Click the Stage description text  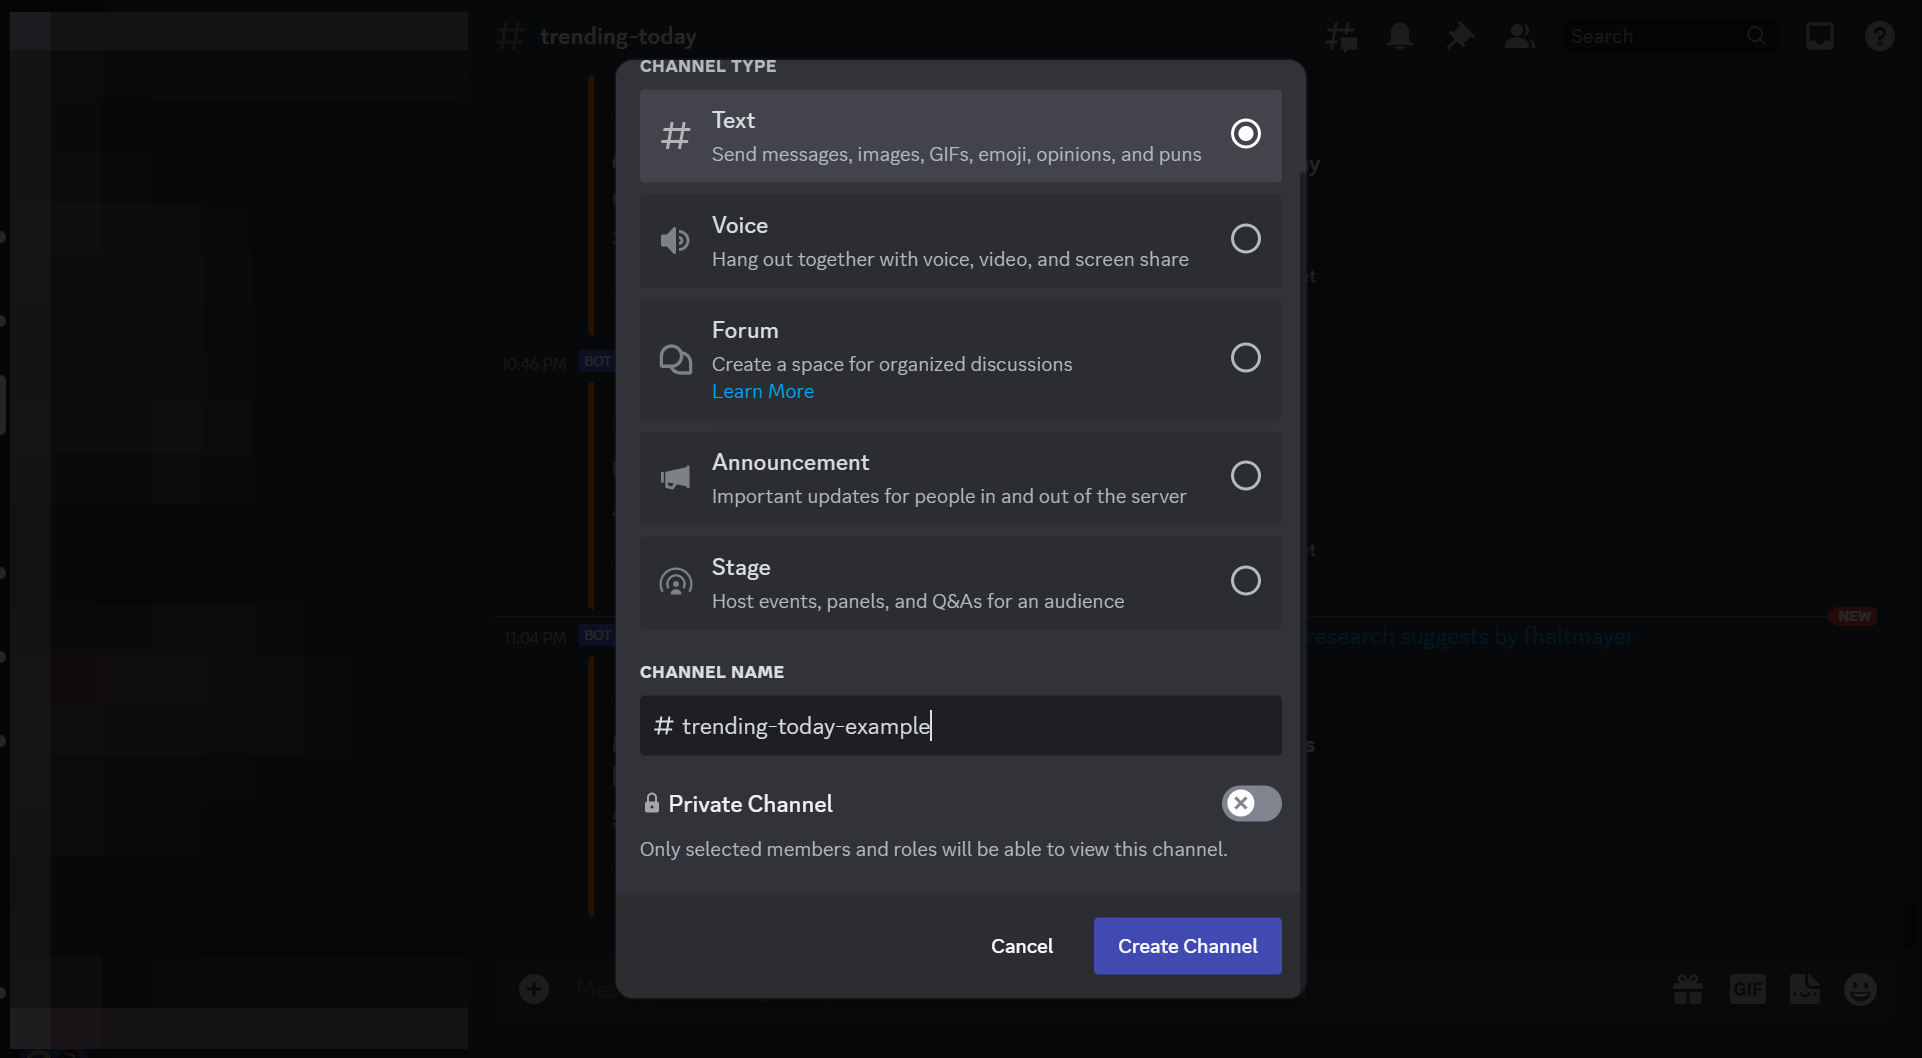pos(918,602)
